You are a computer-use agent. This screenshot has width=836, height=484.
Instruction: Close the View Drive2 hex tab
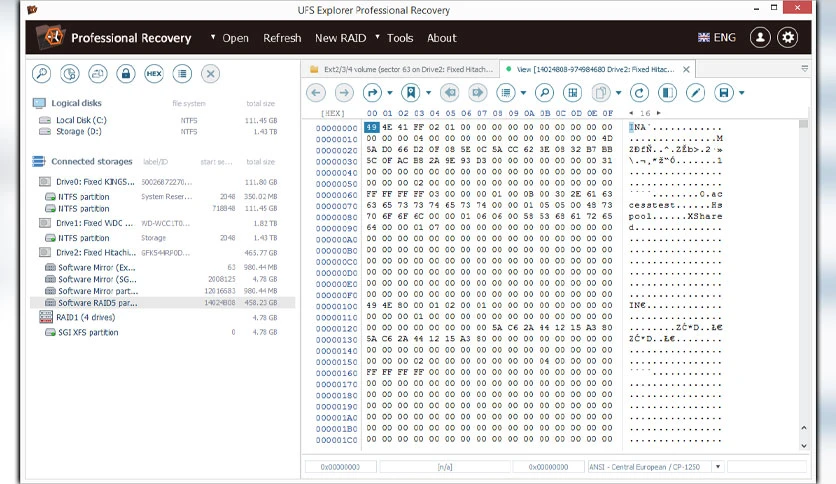(x=686, y=69)
